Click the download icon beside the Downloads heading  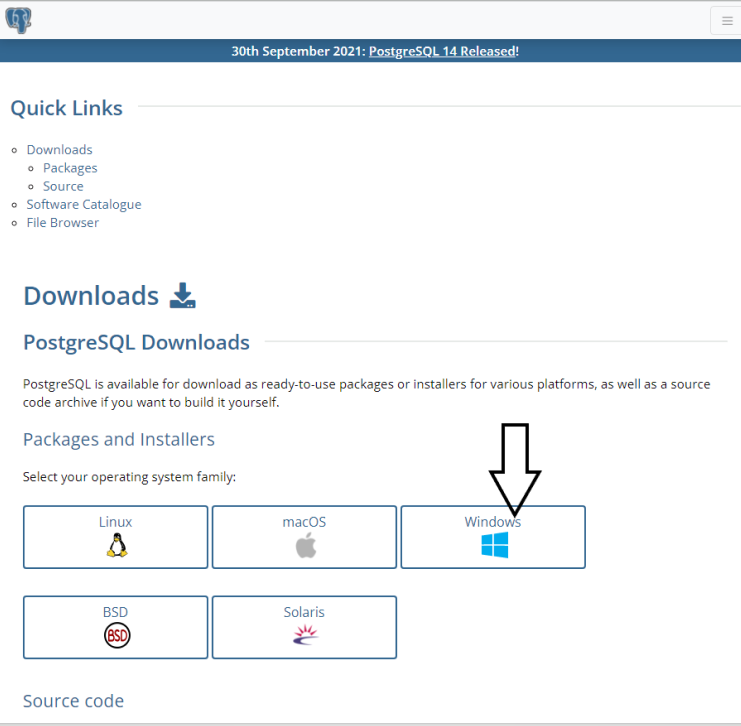click(183, 296)
